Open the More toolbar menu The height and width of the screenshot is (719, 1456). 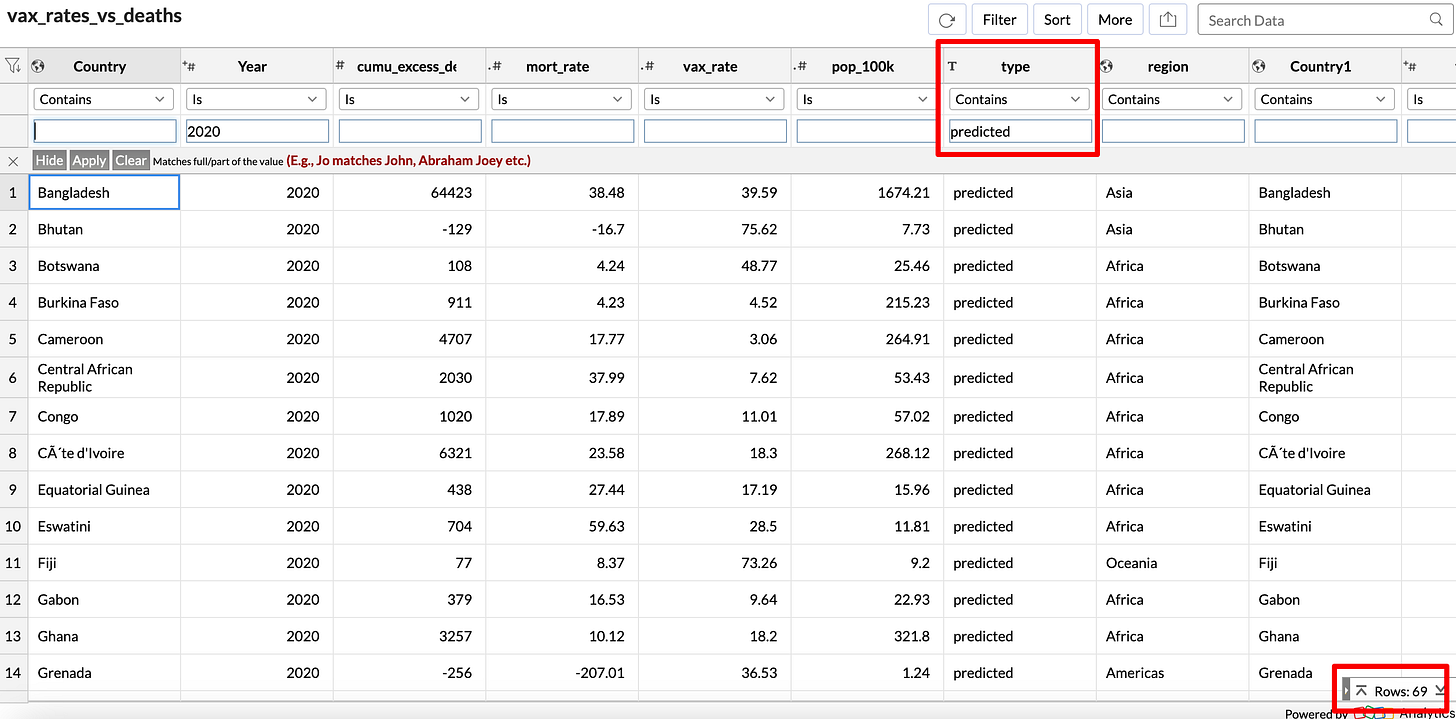tap(1115, 20)
